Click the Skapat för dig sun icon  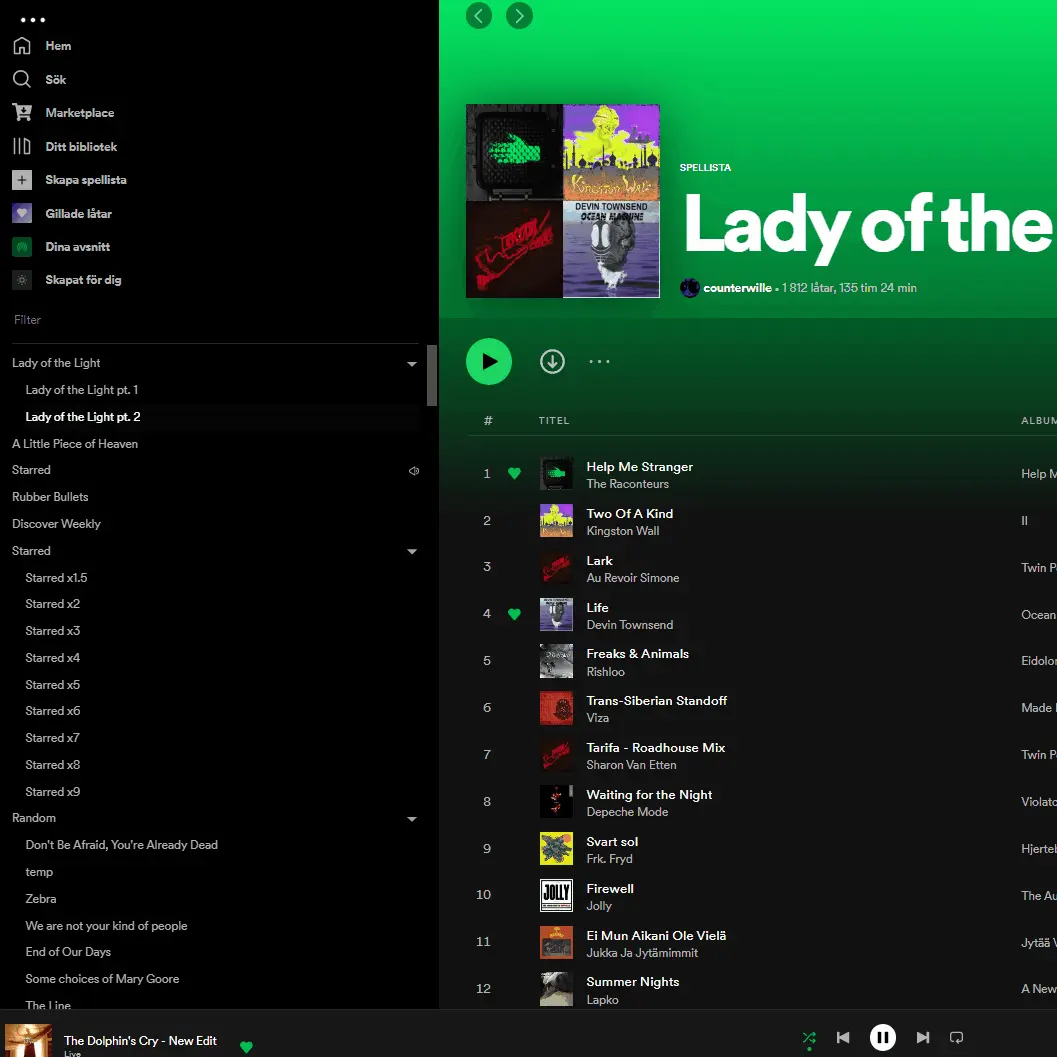(x=22, y=280)
